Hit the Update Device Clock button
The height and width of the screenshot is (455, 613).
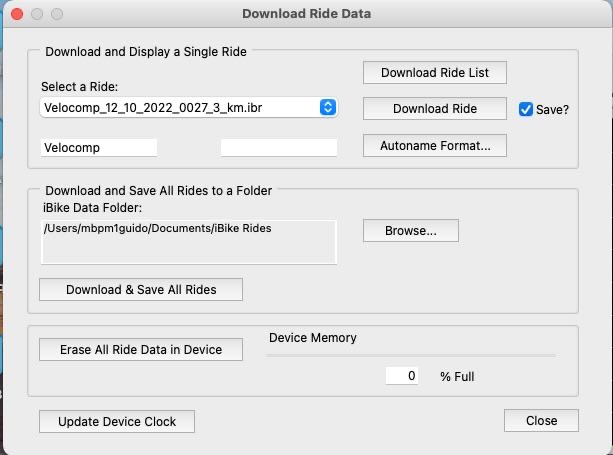click(117, 421)
